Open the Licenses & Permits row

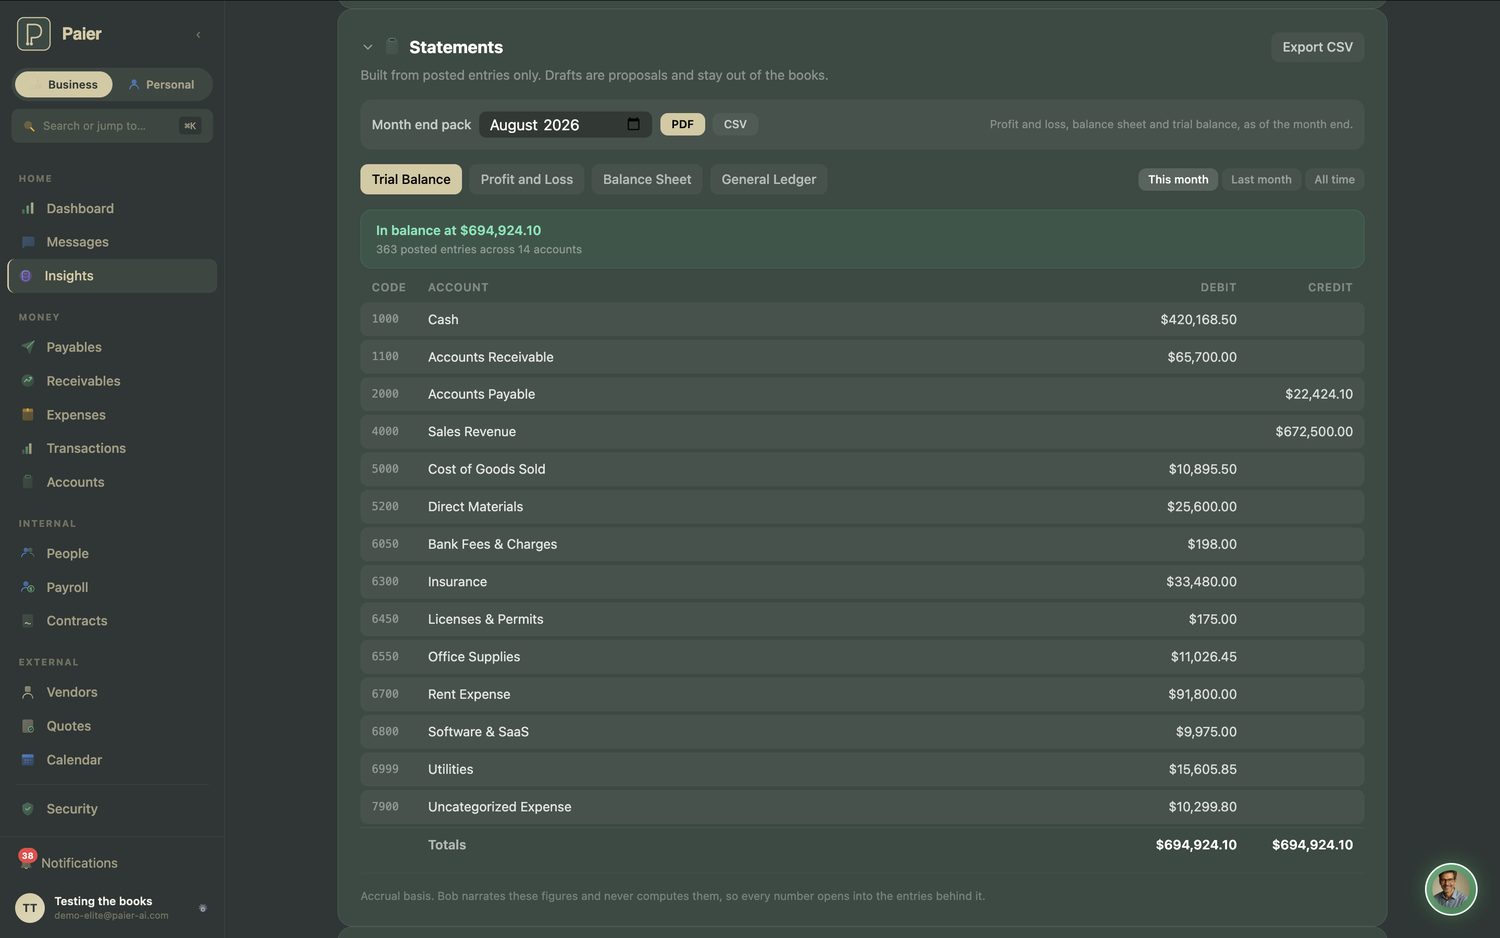862,619
